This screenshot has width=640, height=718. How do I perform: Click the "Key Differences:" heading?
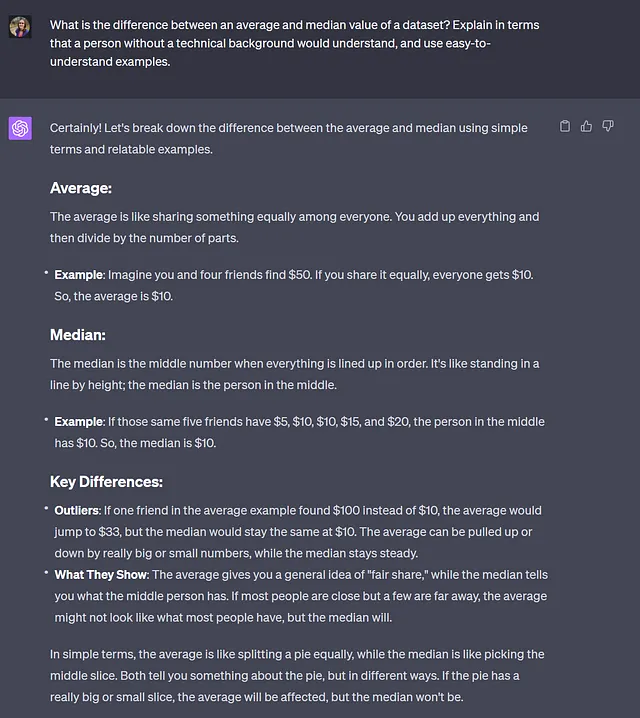[106, 482]
